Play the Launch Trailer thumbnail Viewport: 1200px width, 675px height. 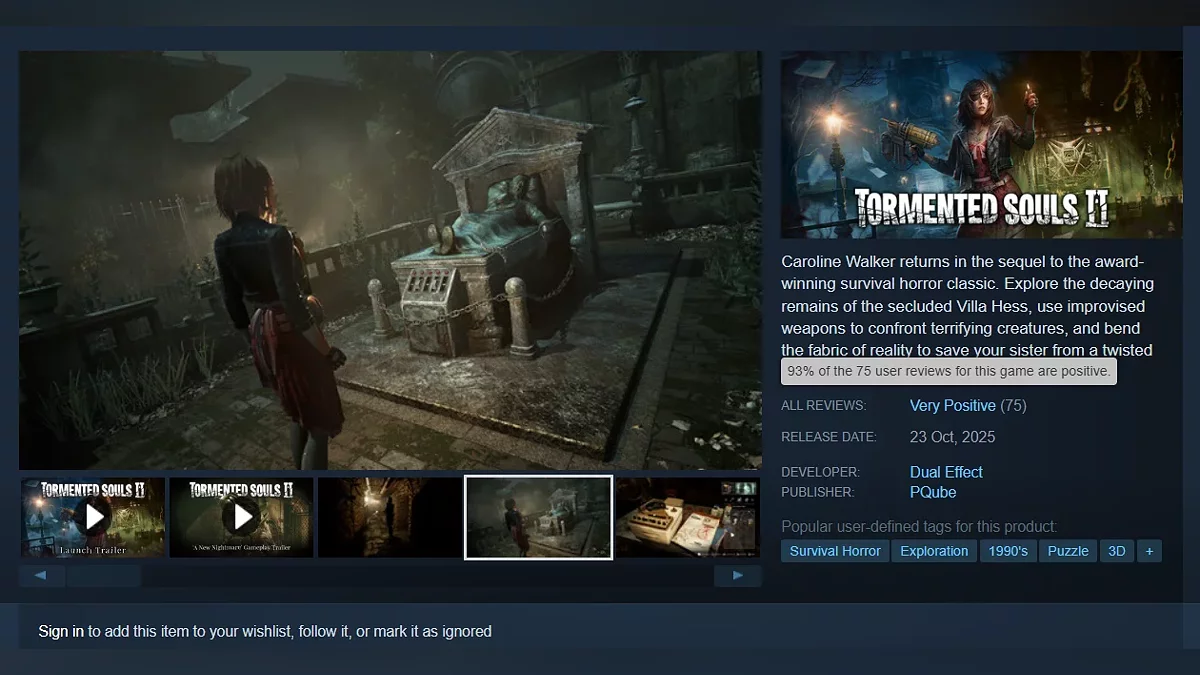tap(93, 517)
